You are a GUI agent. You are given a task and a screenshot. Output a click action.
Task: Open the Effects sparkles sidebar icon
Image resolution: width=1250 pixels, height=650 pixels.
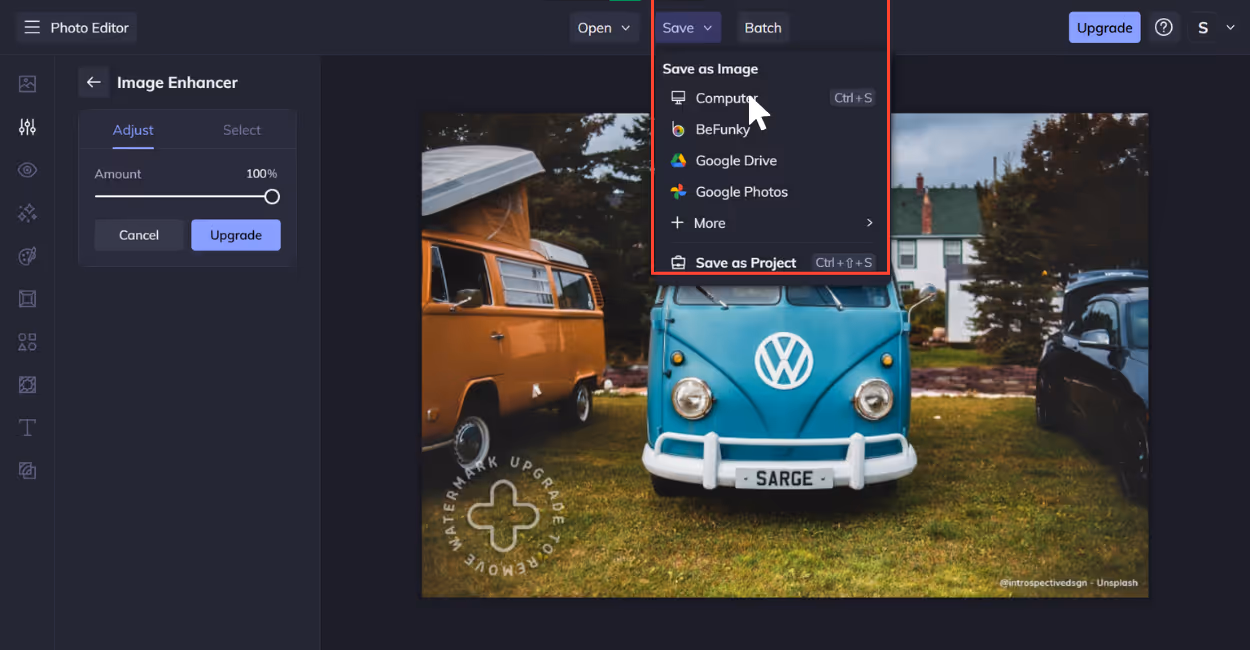(x=27, y=213)
